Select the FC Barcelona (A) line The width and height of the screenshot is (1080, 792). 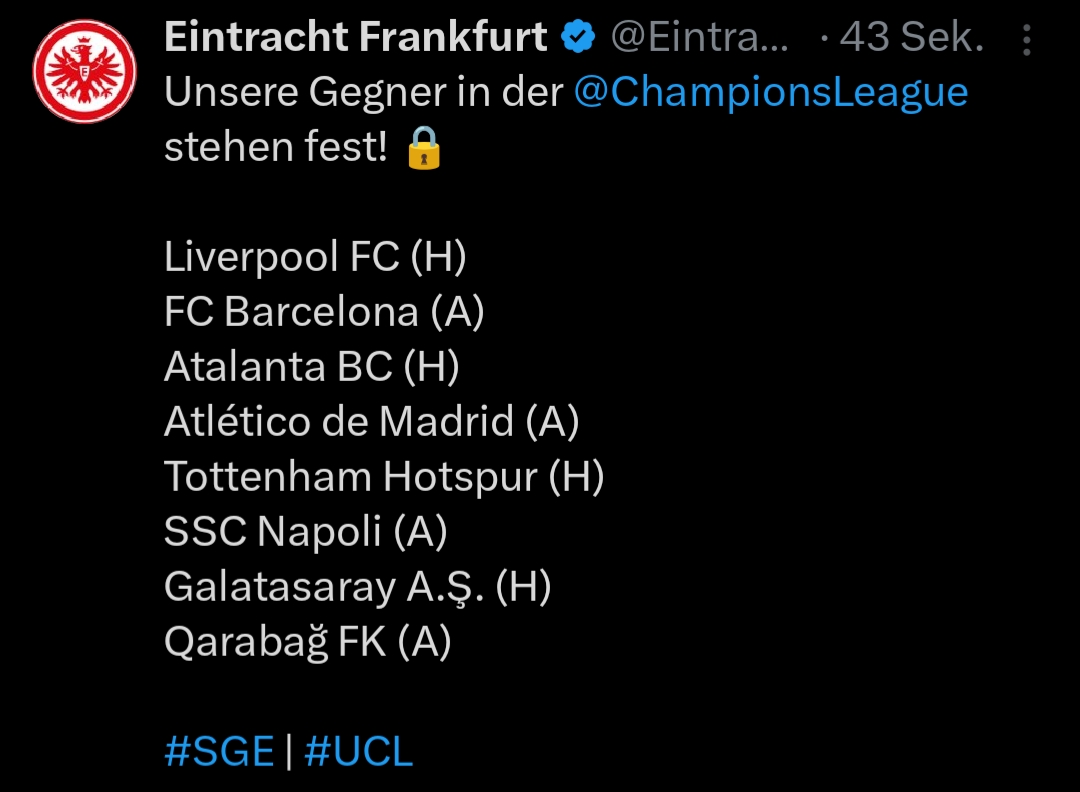point(324,312)
